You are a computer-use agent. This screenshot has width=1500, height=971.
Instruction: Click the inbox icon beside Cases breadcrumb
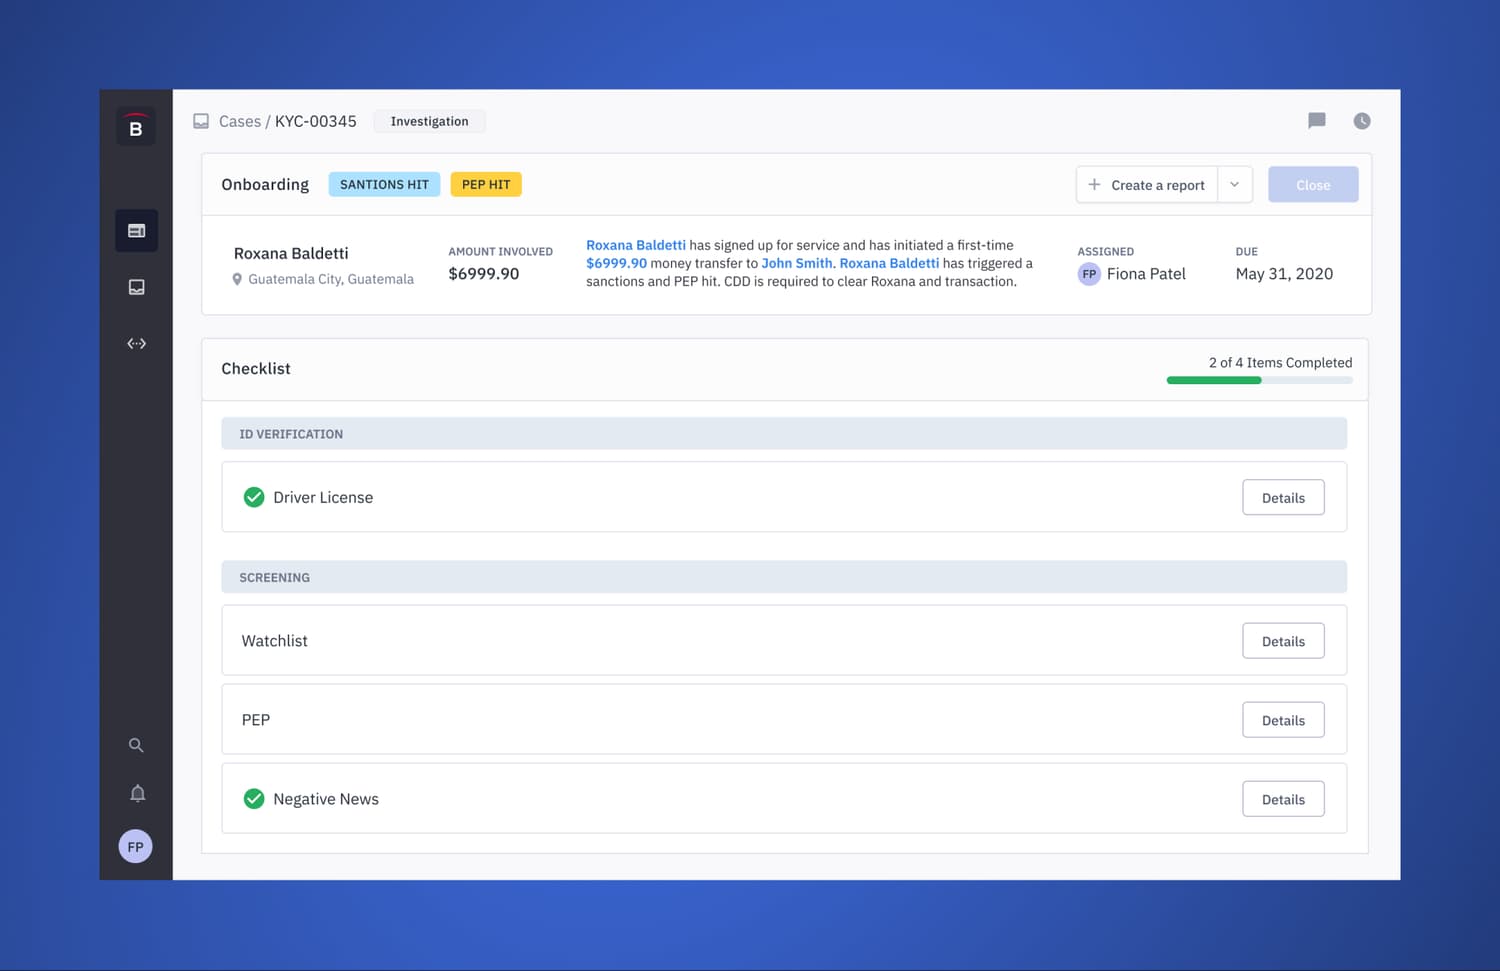201,121
